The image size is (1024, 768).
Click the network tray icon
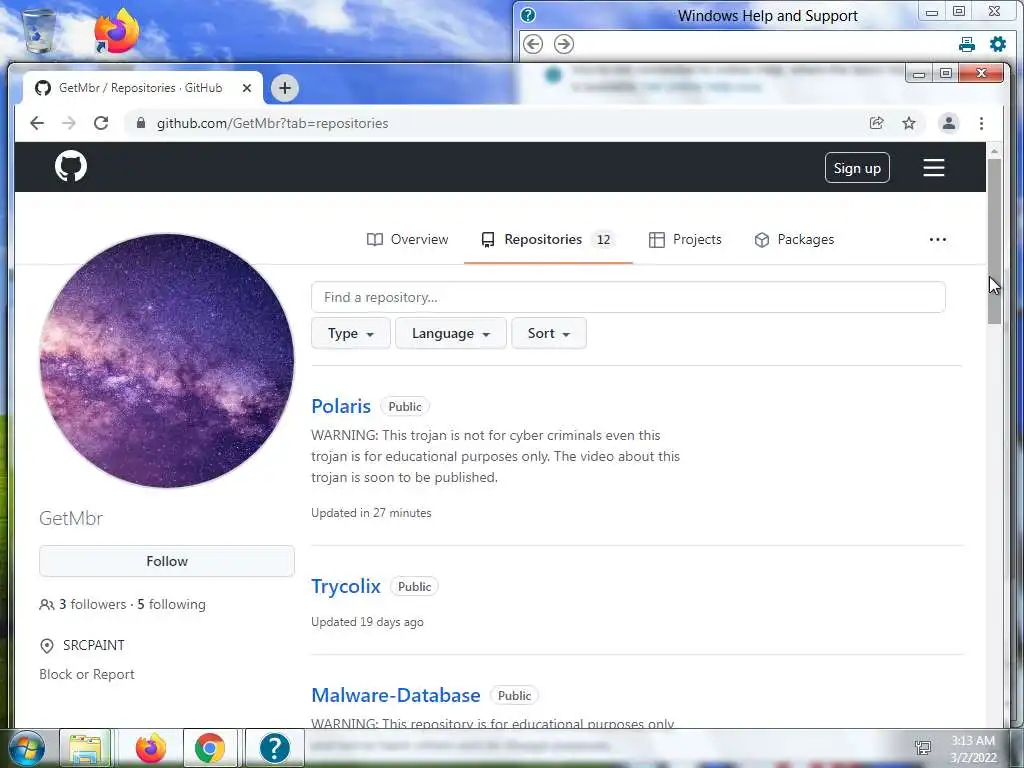923,748
